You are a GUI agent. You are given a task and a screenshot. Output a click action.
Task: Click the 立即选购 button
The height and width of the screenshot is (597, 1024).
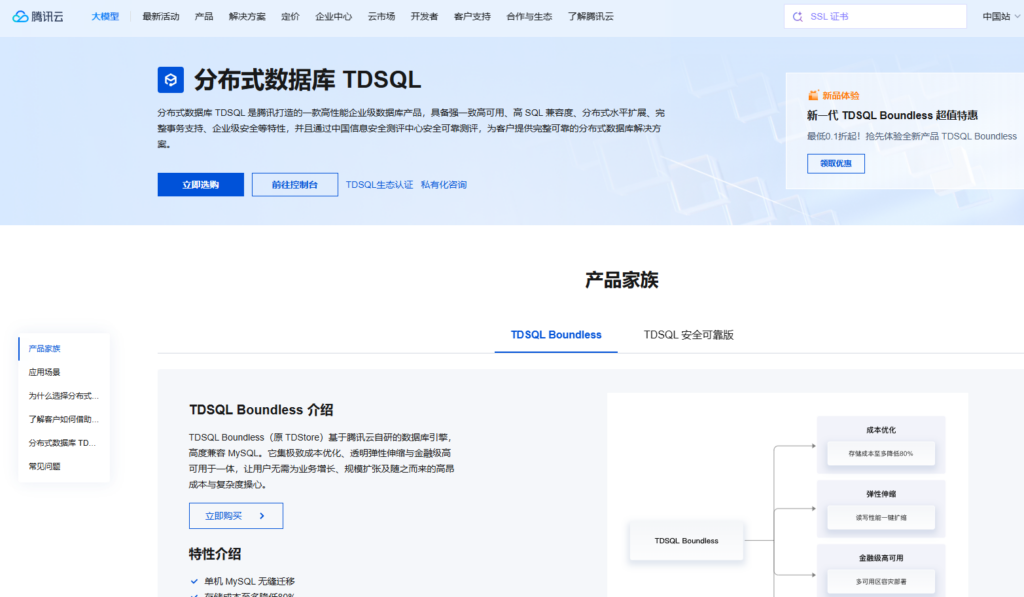[x=200, y=185]
